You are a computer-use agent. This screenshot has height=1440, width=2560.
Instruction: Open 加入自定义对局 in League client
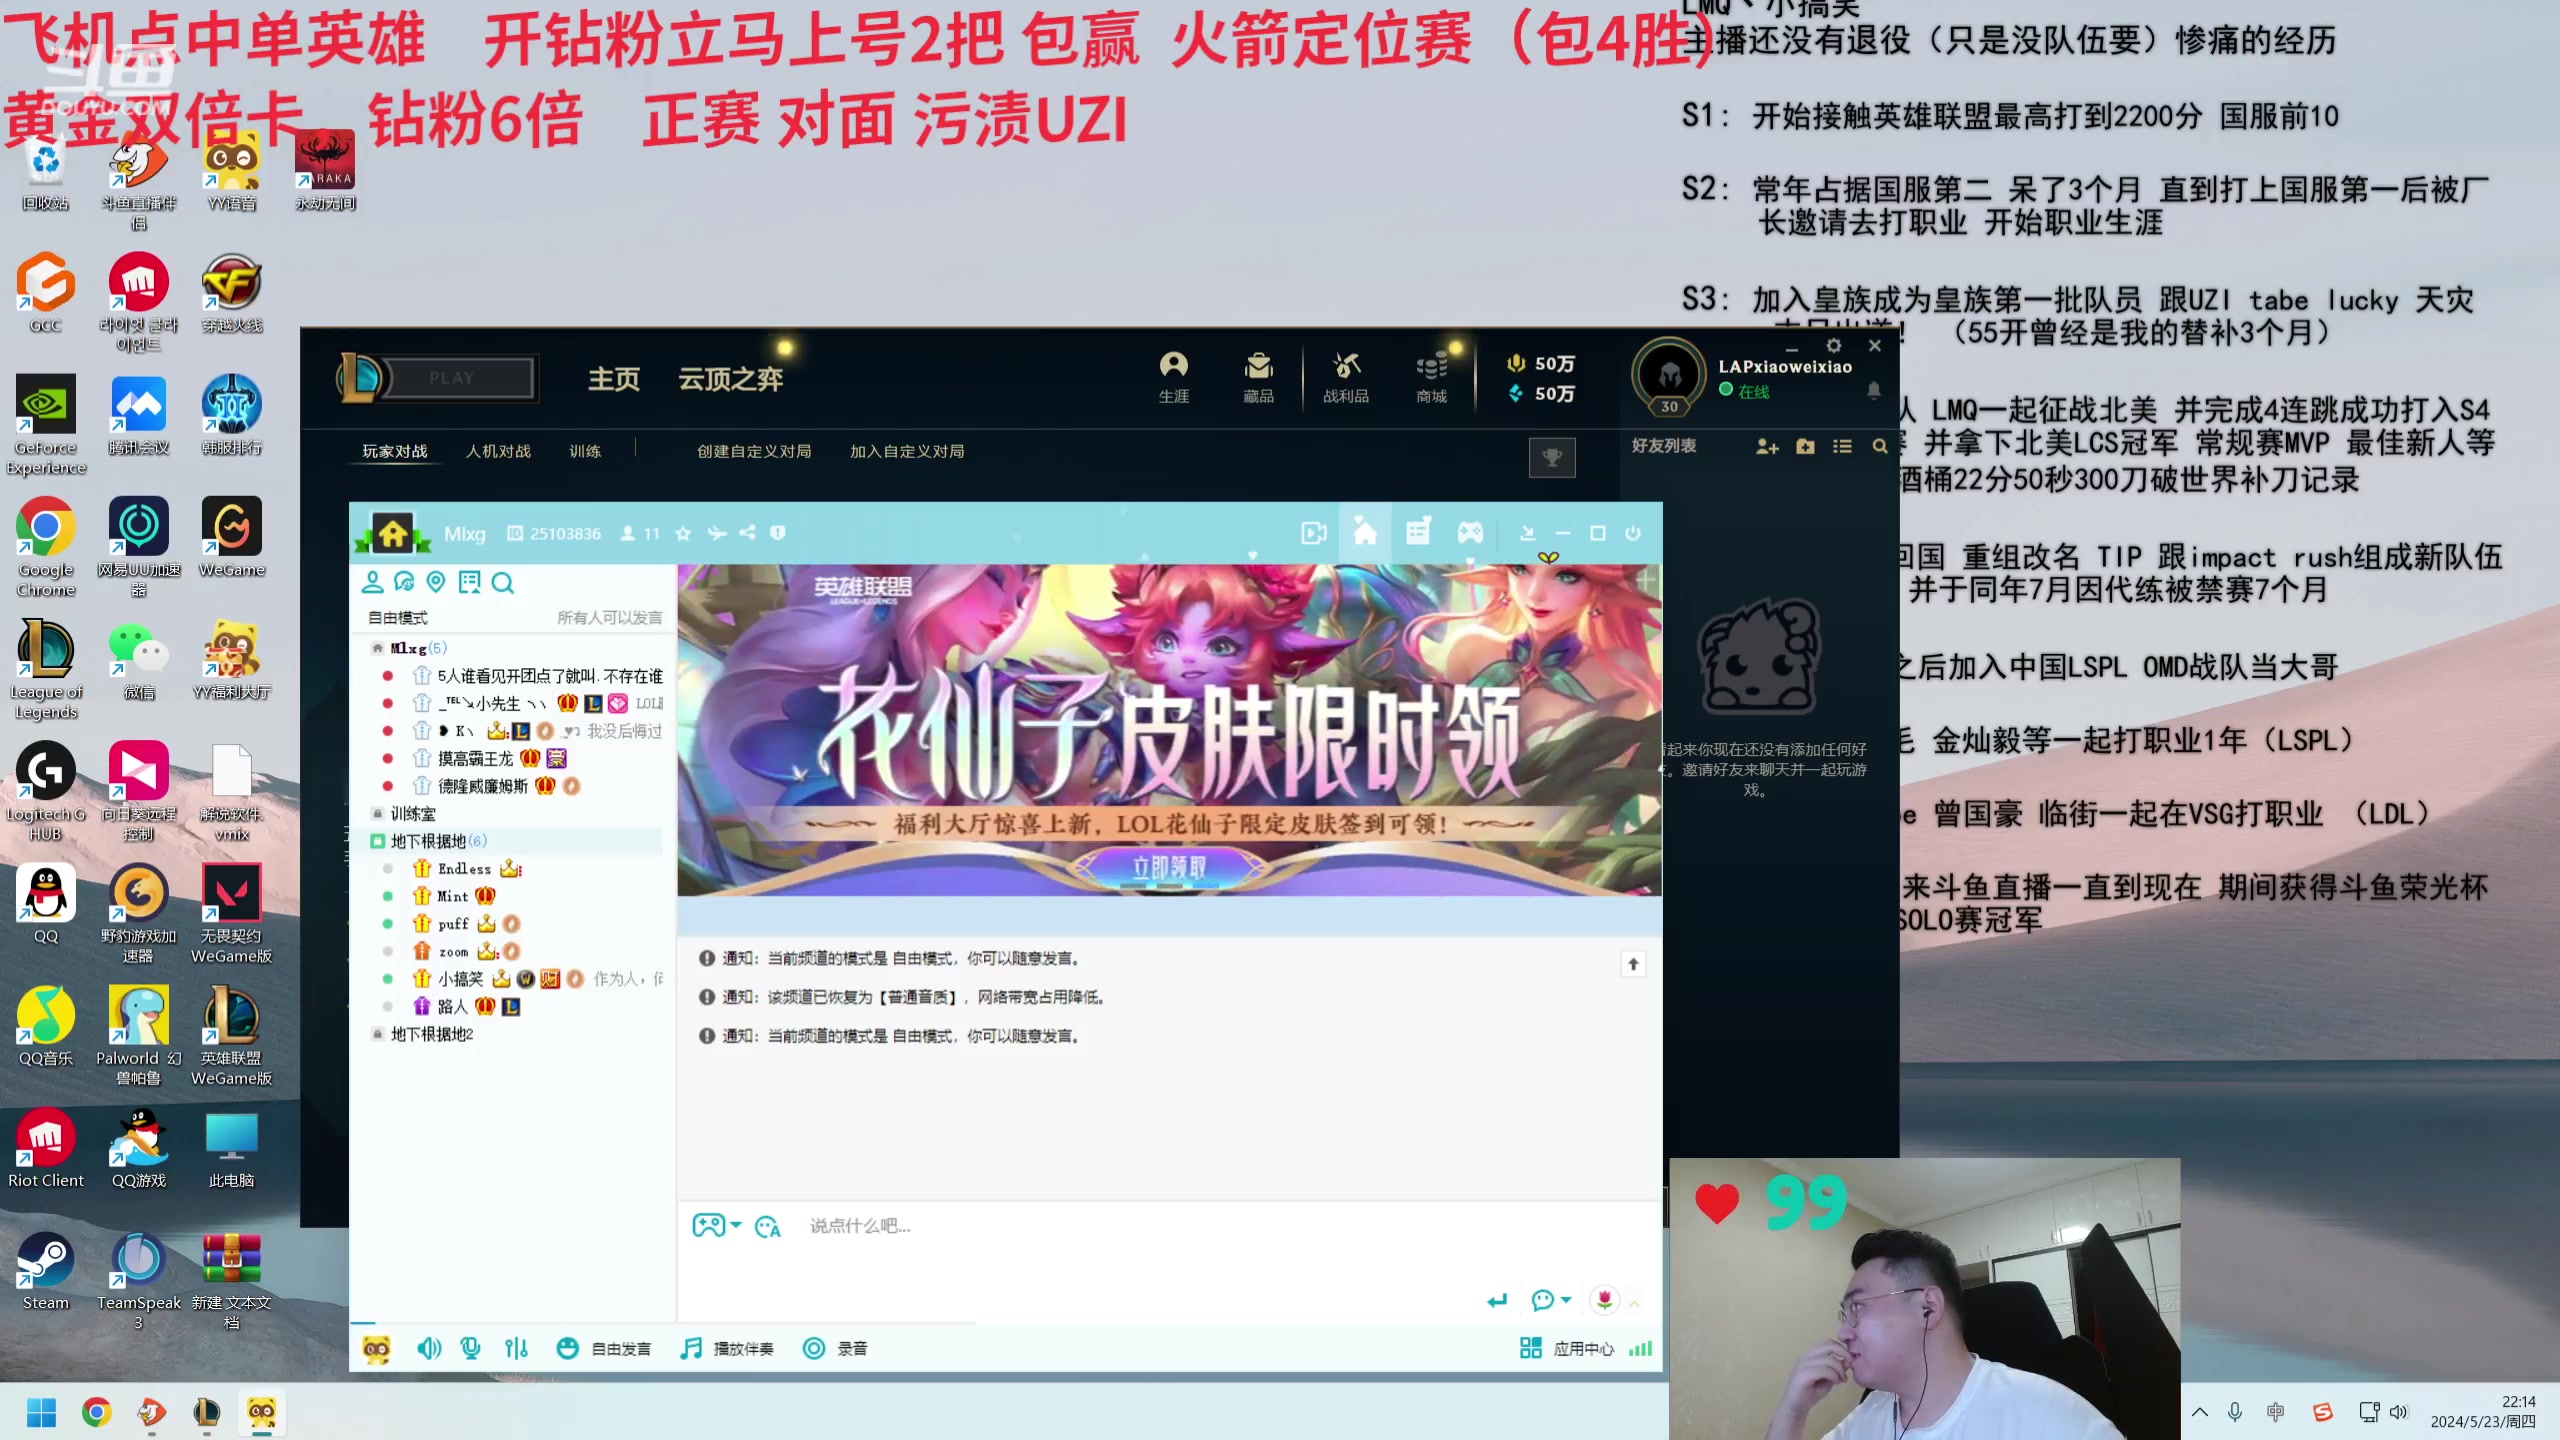907,451
